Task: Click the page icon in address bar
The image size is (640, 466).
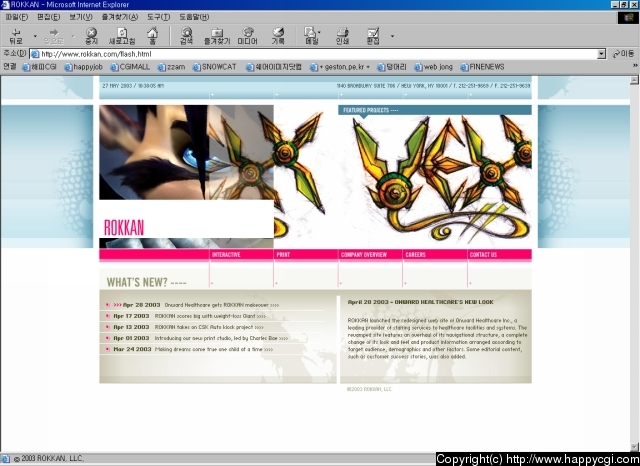Action: (x=35, y=54)
